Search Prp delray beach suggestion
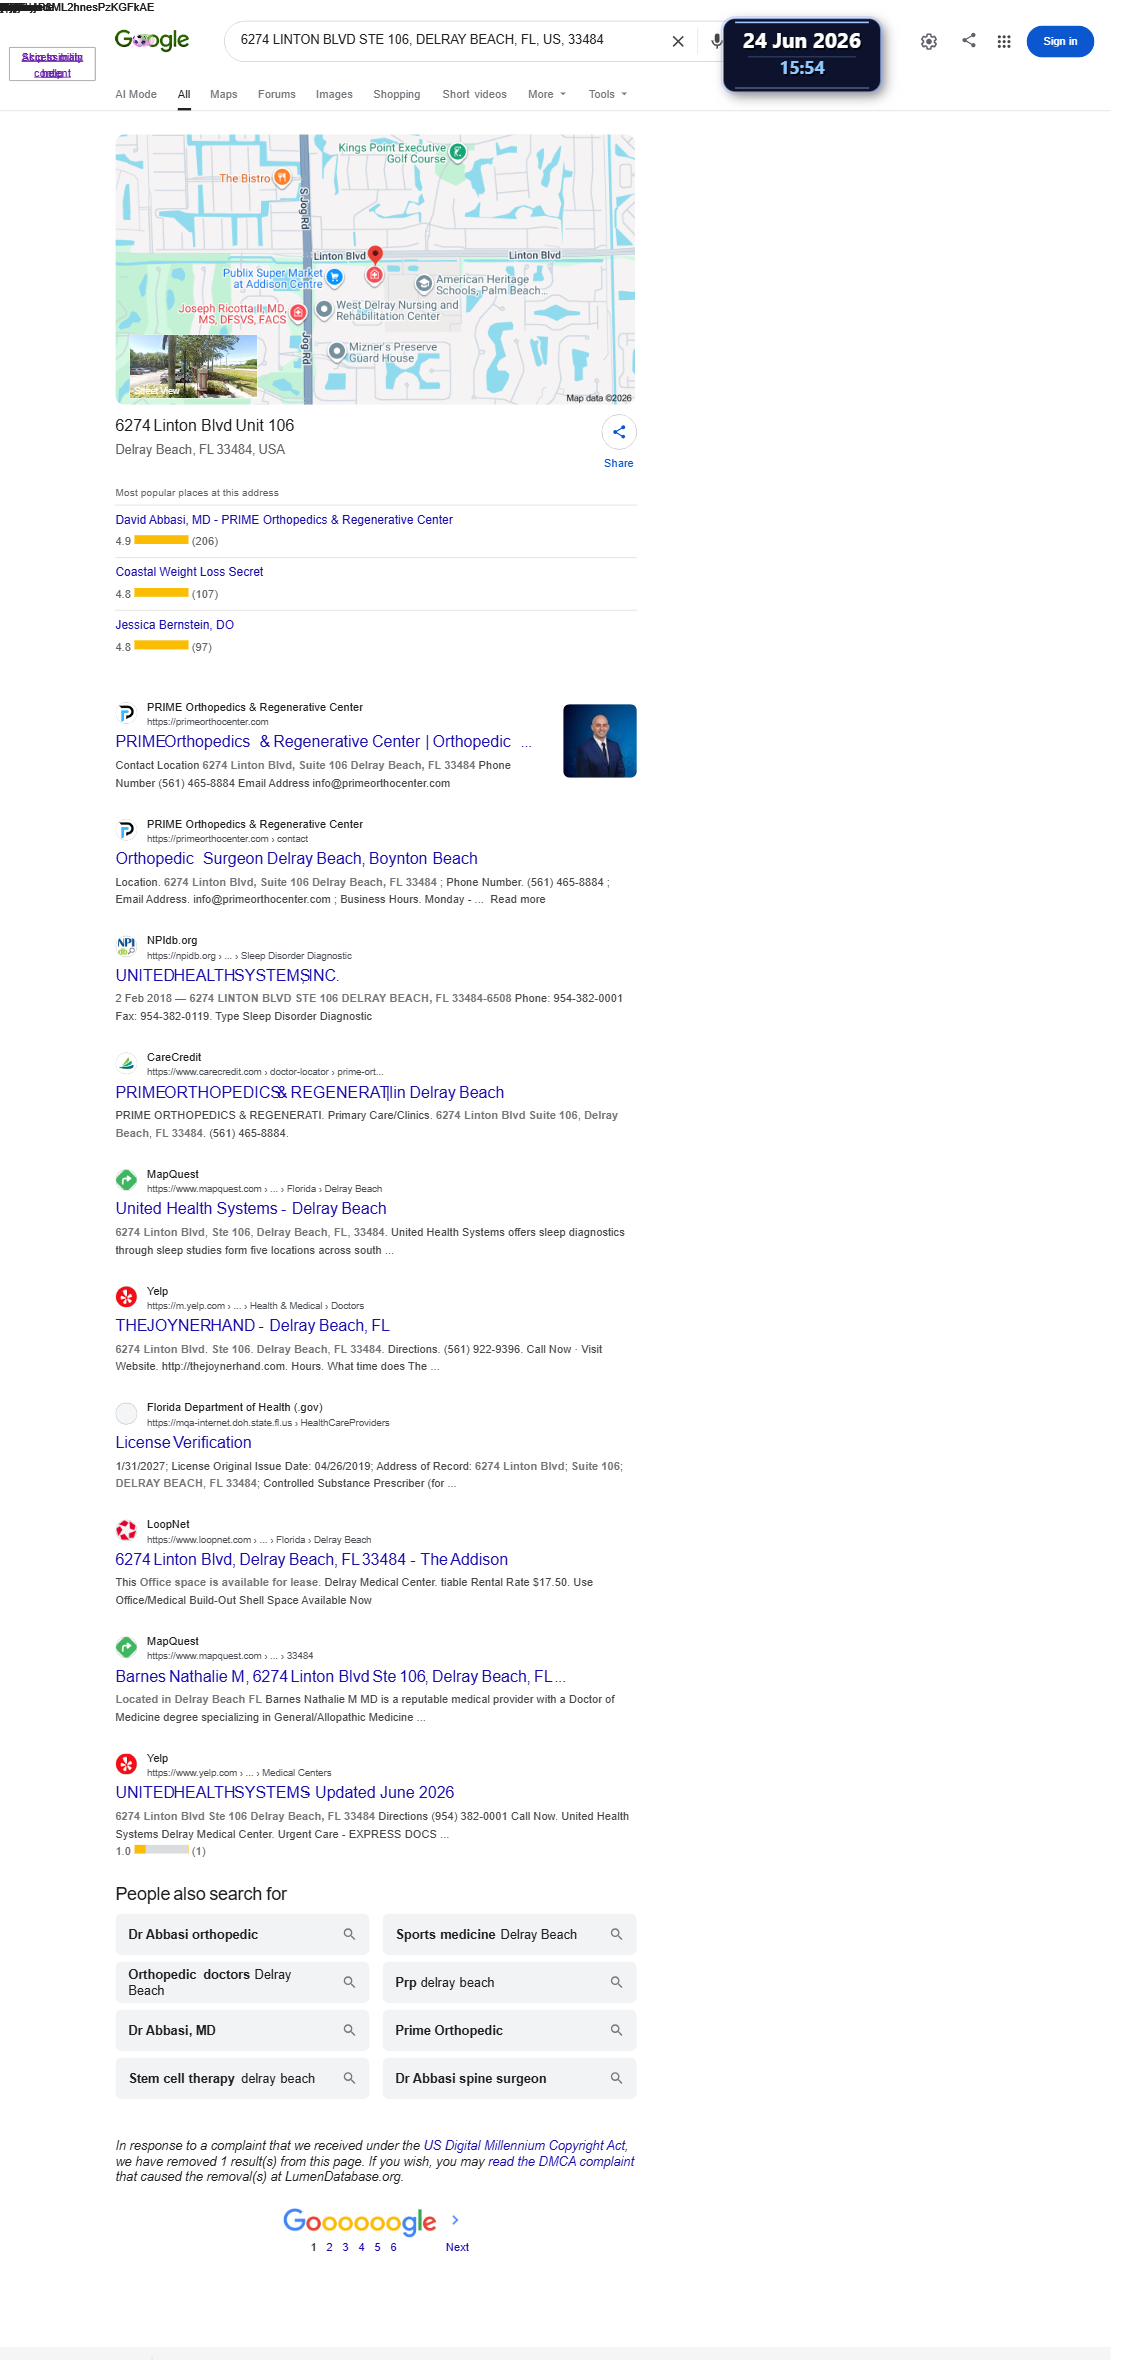The image size is (1124, 2360). pos(509,1983)
